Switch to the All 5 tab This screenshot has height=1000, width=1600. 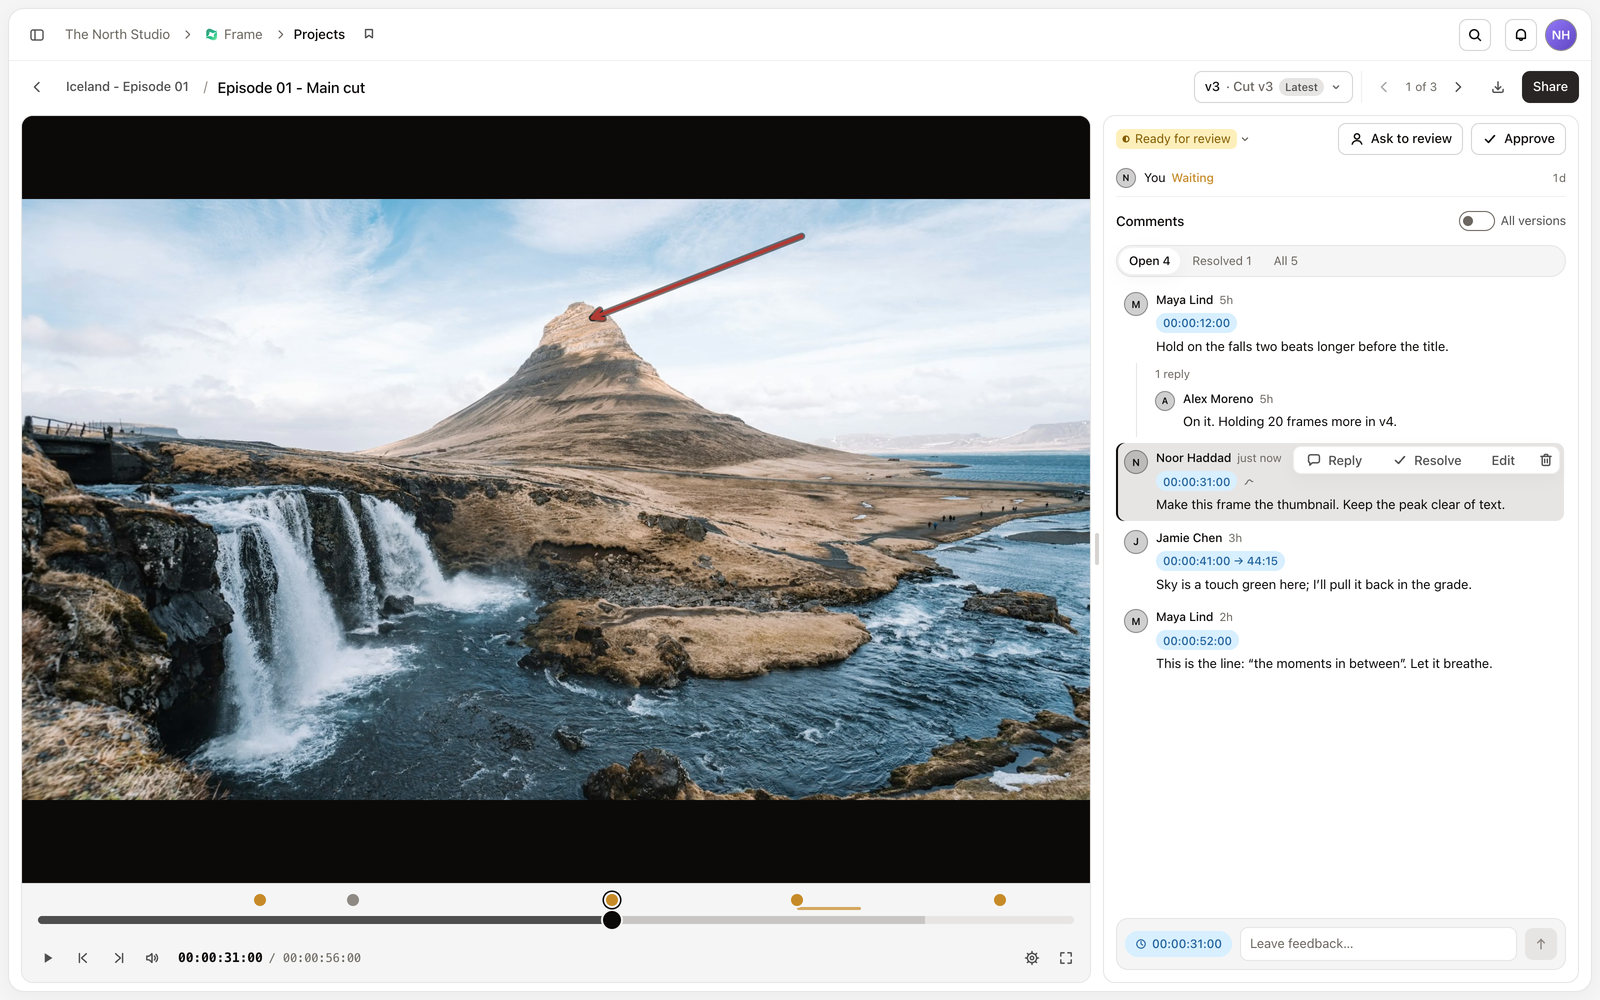(x=1285, y=261)
